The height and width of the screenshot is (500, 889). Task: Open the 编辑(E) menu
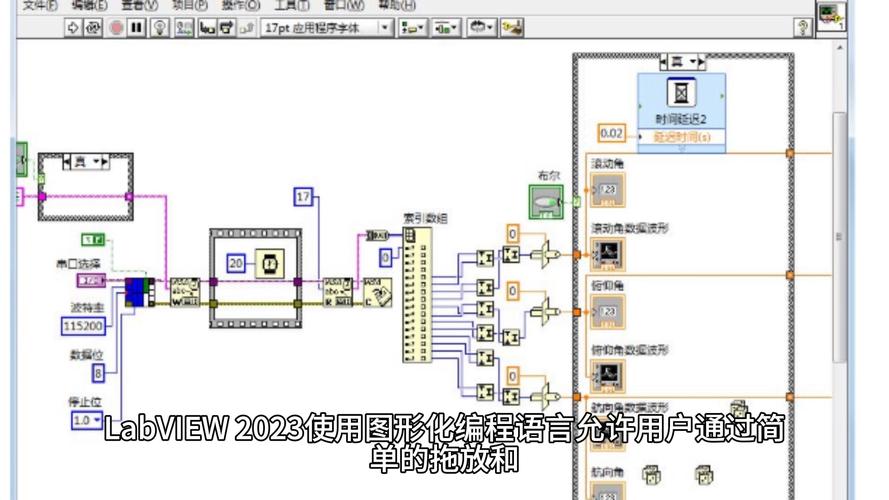(90, 5)
